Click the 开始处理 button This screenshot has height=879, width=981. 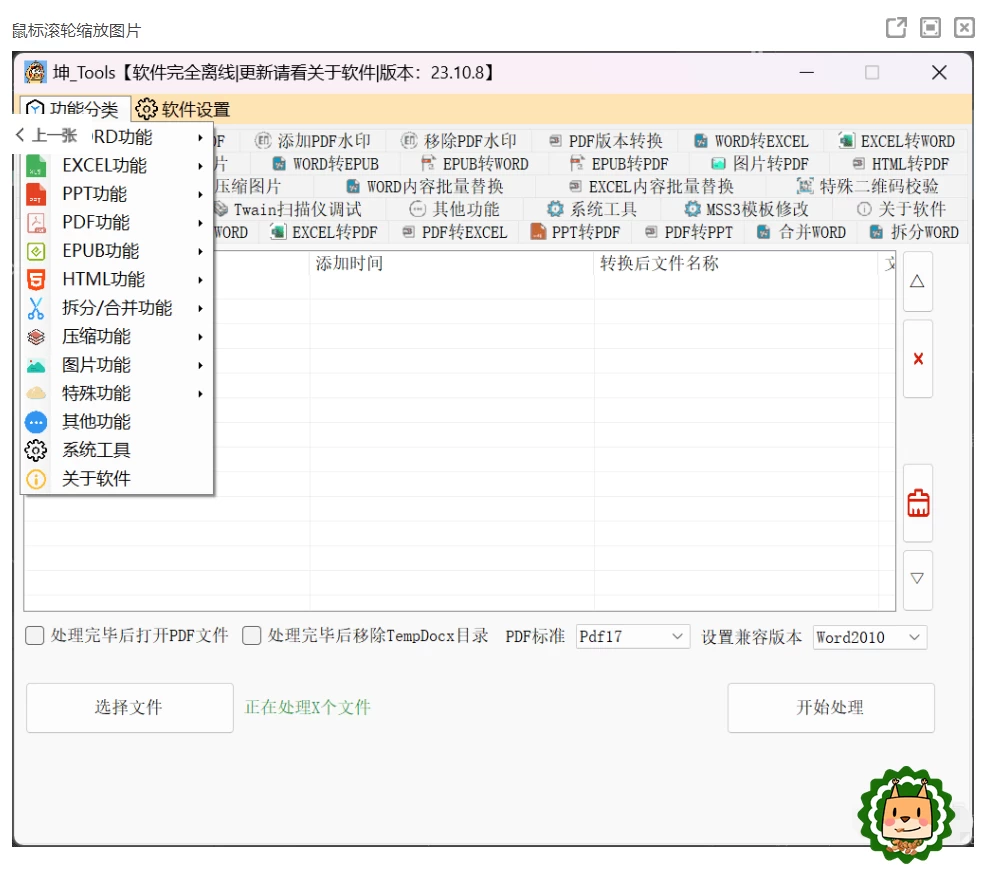tap(831, 708)
